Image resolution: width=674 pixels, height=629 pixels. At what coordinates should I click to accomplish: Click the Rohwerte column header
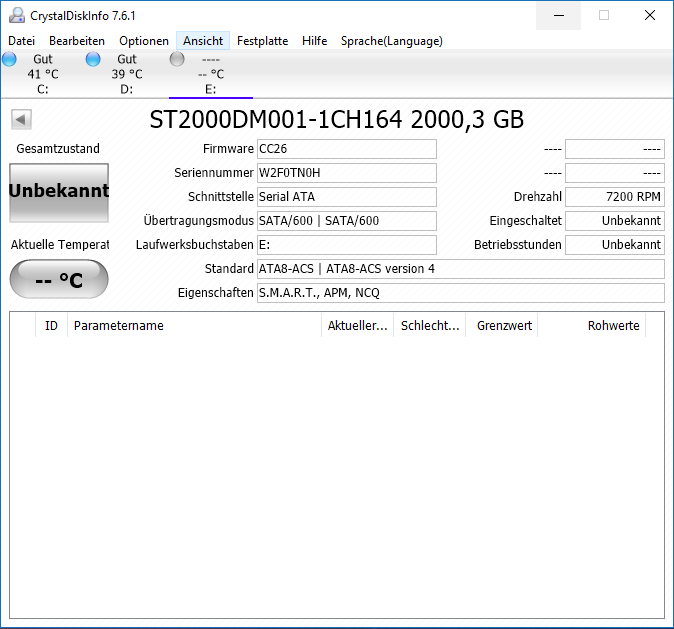(x=591, y=326)
